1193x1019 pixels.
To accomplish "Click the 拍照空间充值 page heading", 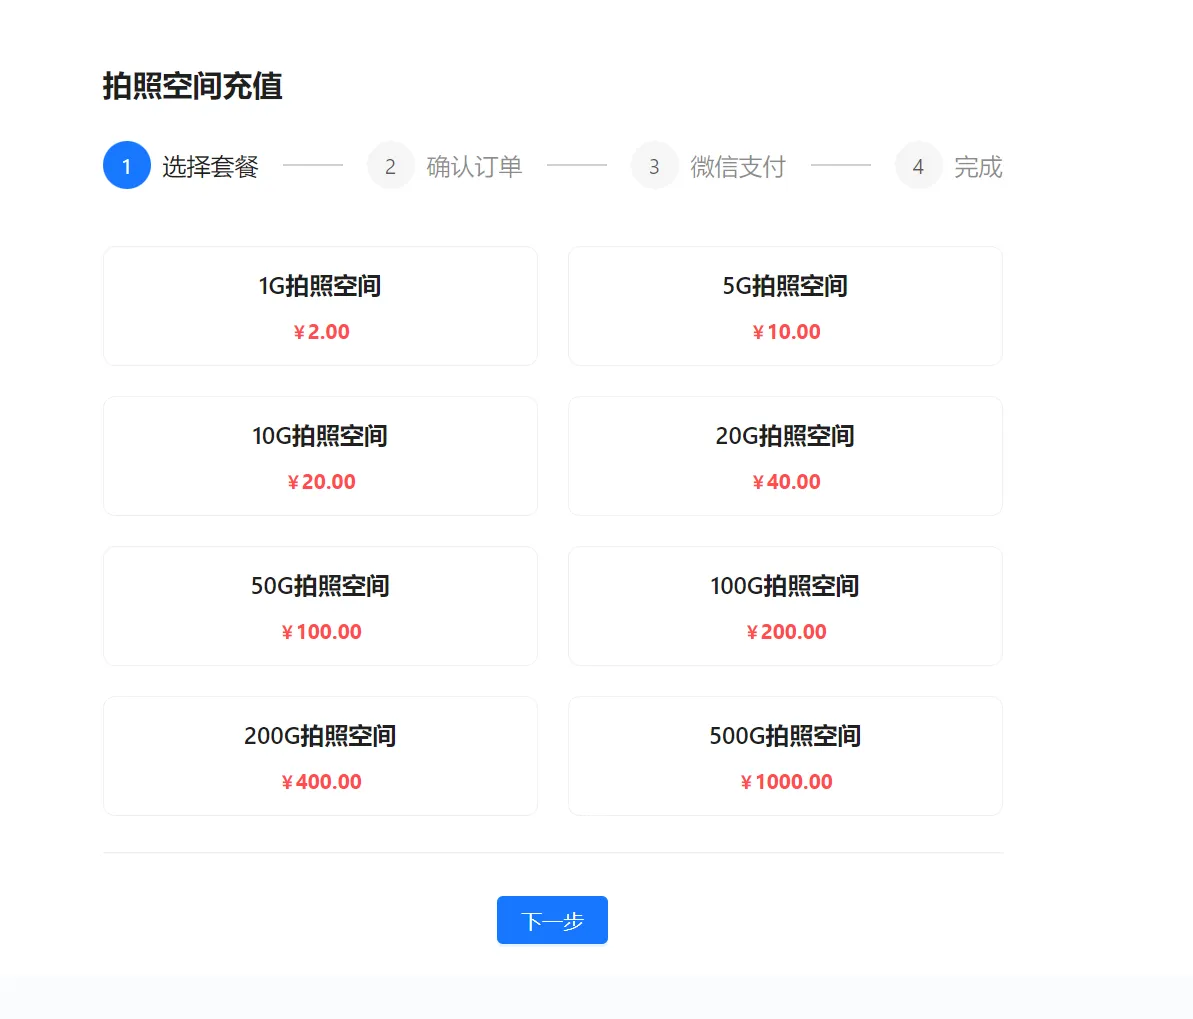I will 192,86.
